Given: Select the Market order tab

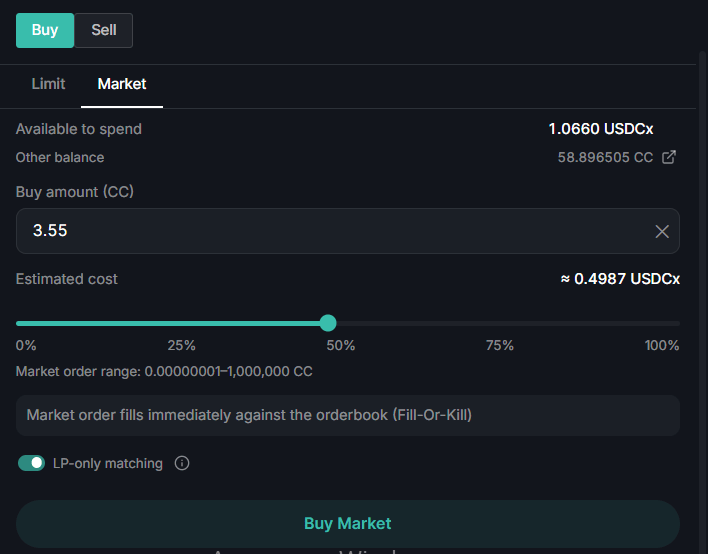Looking at the screenshot, I should click(122, 84).
